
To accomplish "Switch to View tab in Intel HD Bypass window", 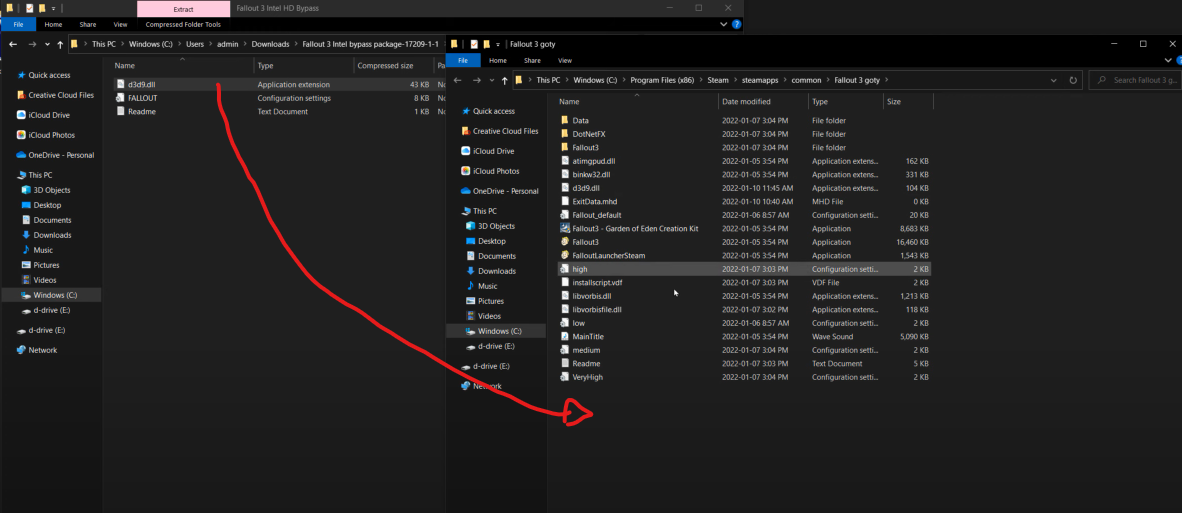I will pos(120,25).
